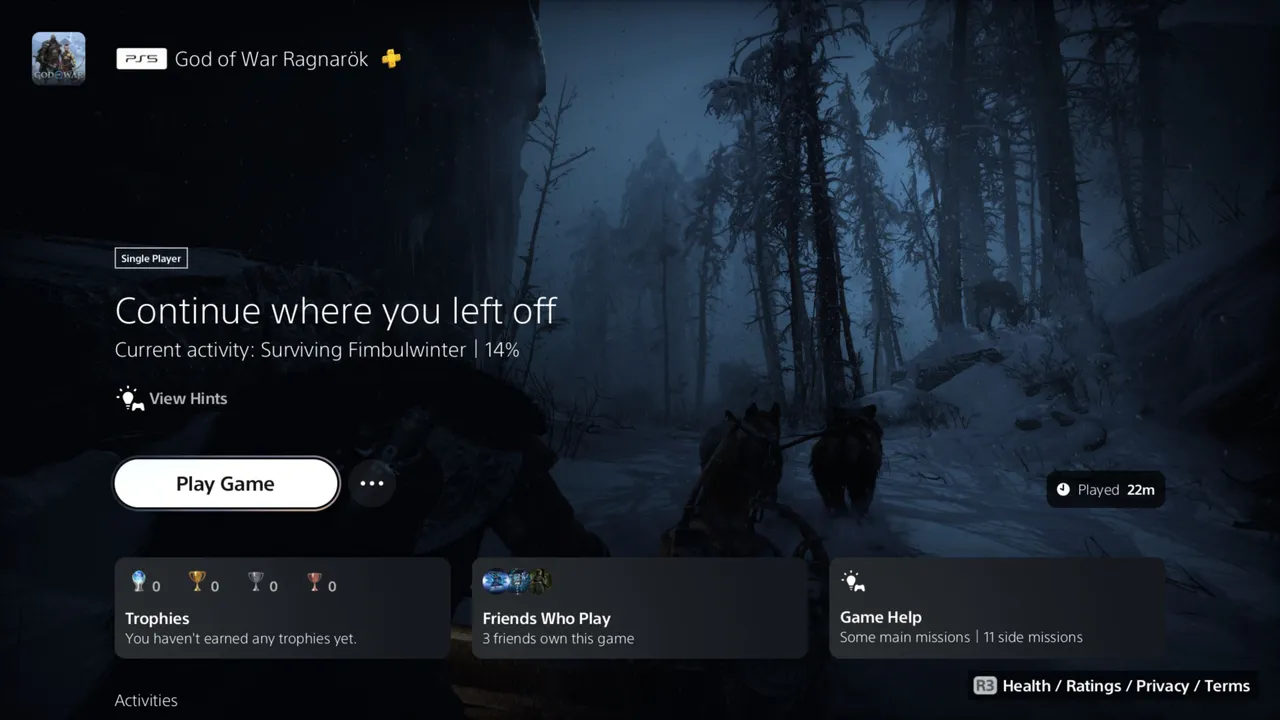Click the Continue where you left off heading

[x=336, y=310]
